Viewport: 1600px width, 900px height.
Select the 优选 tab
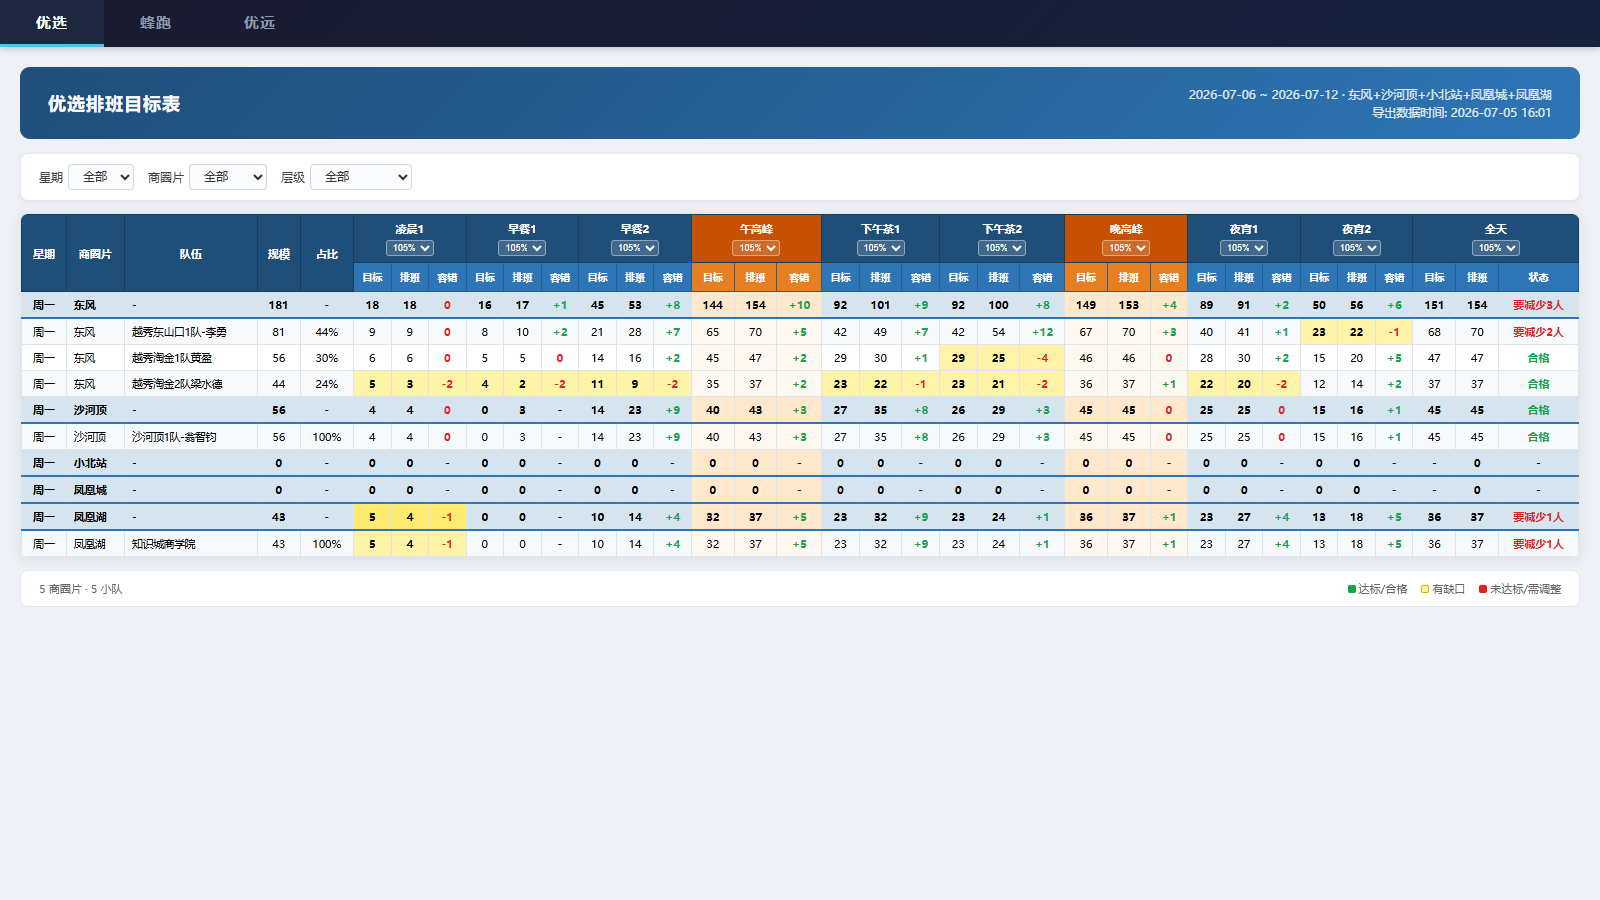point(52,22)
